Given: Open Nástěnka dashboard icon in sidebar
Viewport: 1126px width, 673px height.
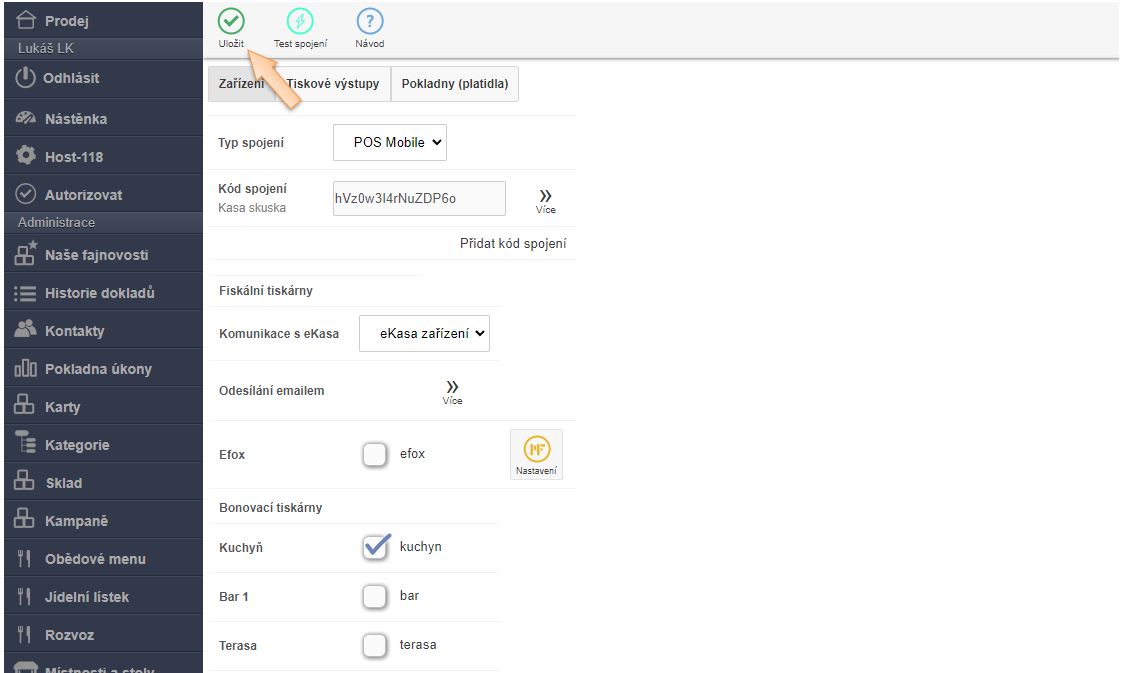Looking at the screenshot, I should (26, 119).
